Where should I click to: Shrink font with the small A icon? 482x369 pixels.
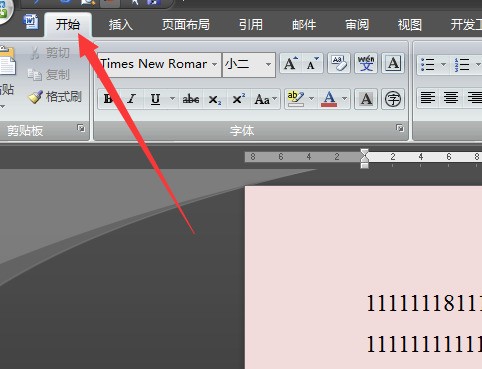coord(312,63)
